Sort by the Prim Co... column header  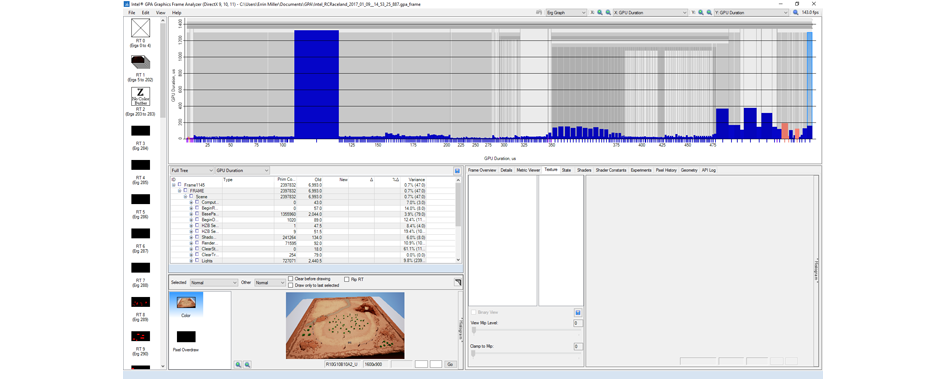pos(286,179)
